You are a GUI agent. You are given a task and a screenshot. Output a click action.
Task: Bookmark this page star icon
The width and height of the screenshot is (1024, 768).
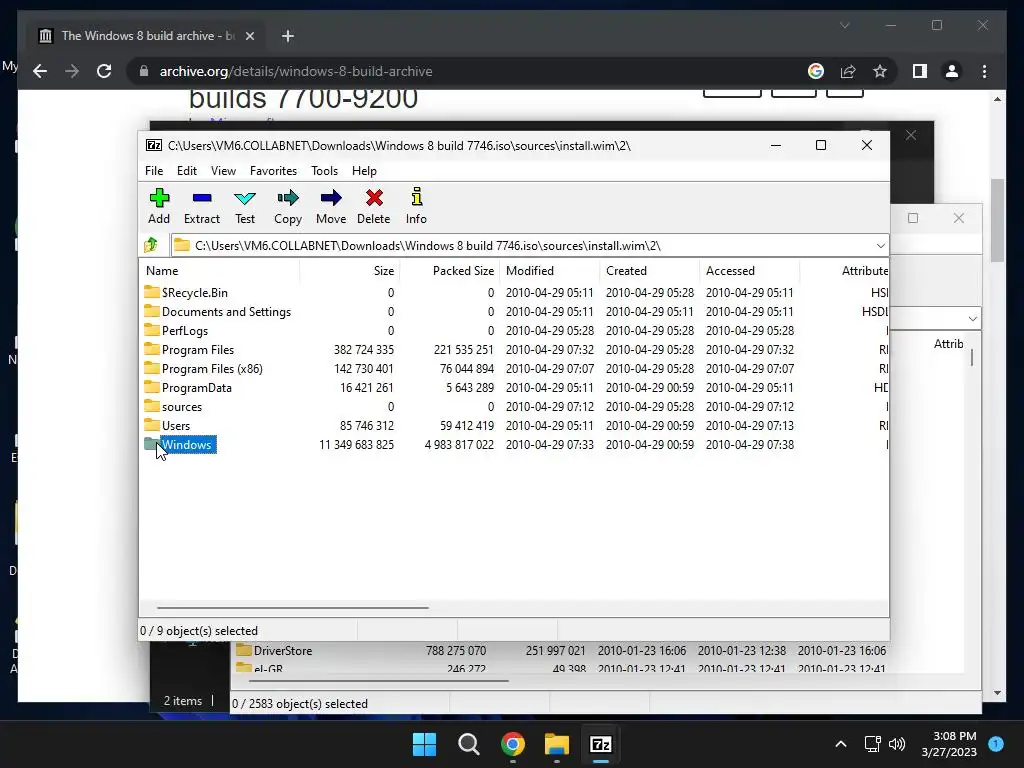pos(880,71)
